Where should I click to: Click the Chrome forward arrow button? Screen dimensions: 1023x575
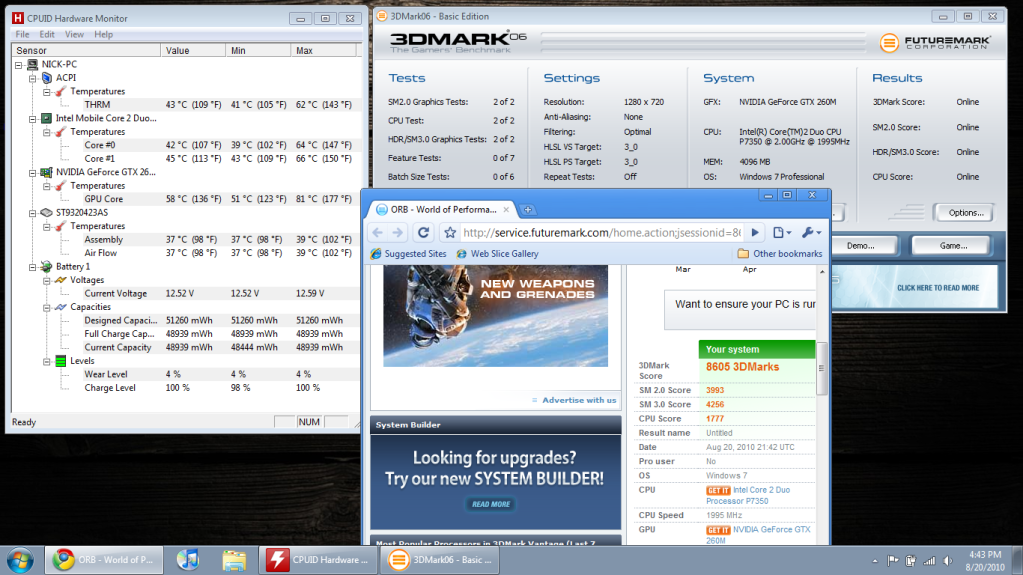coord(397,232)
